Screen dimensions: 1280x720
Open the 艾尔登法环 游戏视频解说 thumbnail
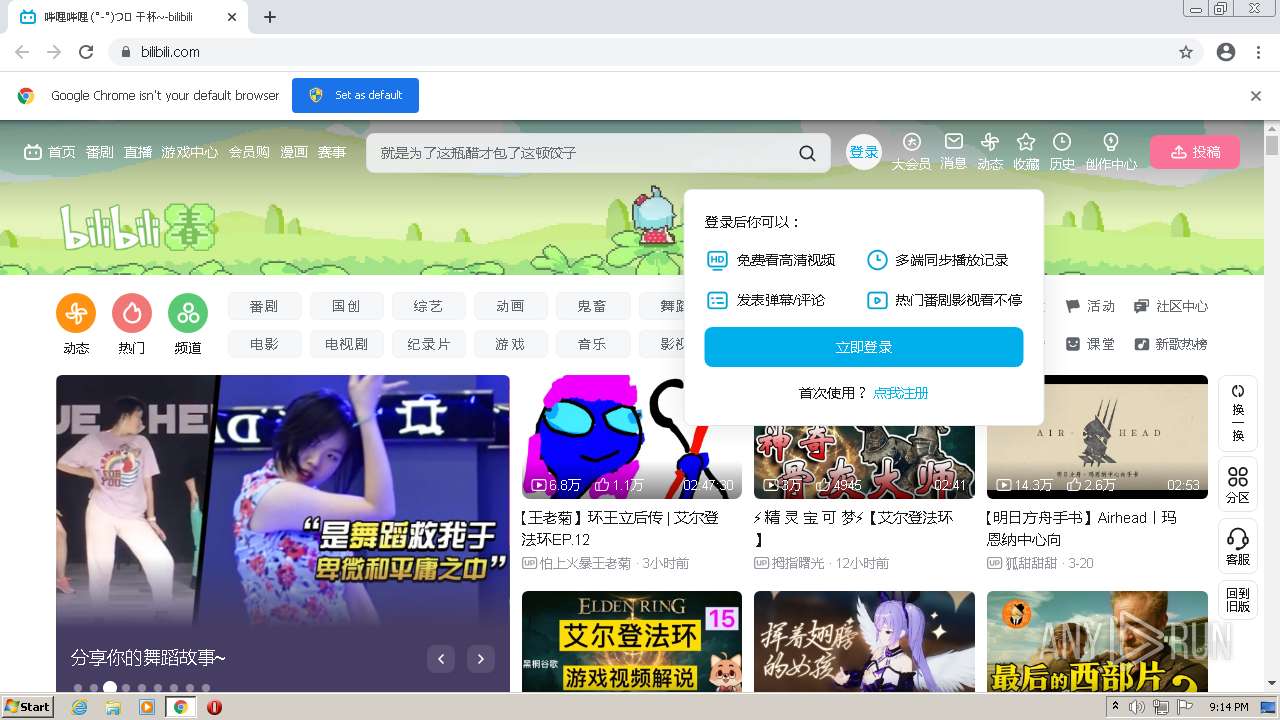(632, 641)
